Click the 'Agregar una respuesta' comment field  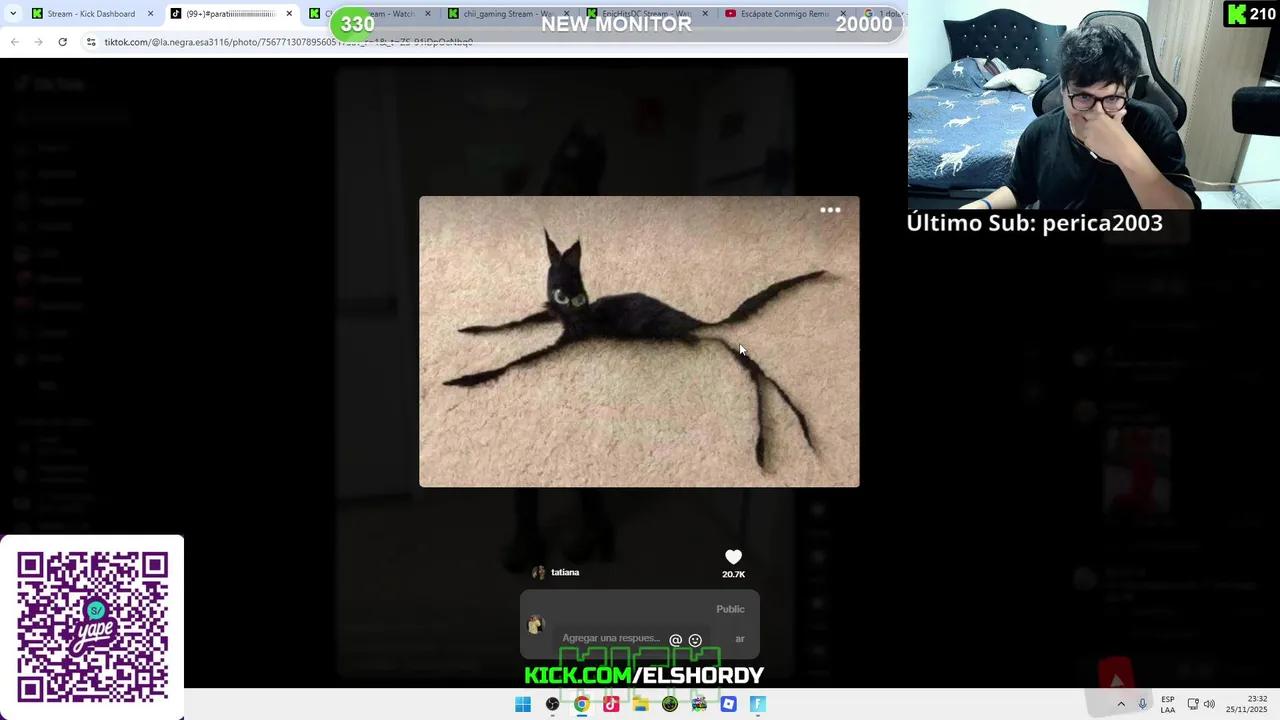pyautogui.click(x=611, y=638)
